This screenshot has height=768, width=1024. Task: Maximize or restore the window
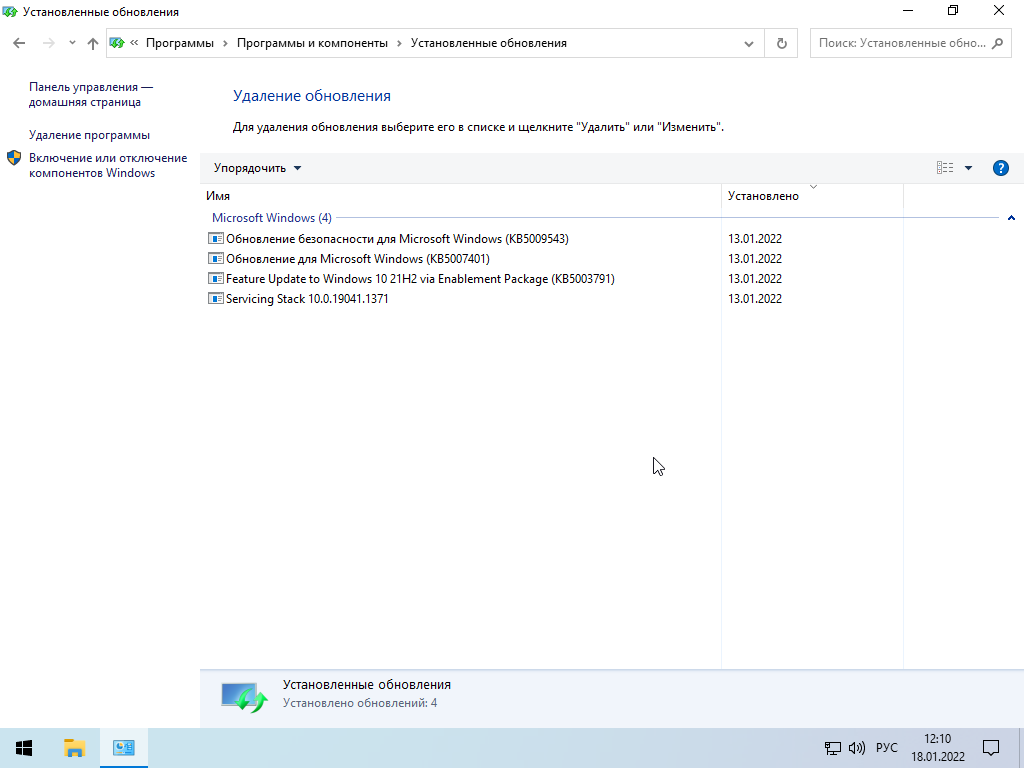tap(953, 11)
